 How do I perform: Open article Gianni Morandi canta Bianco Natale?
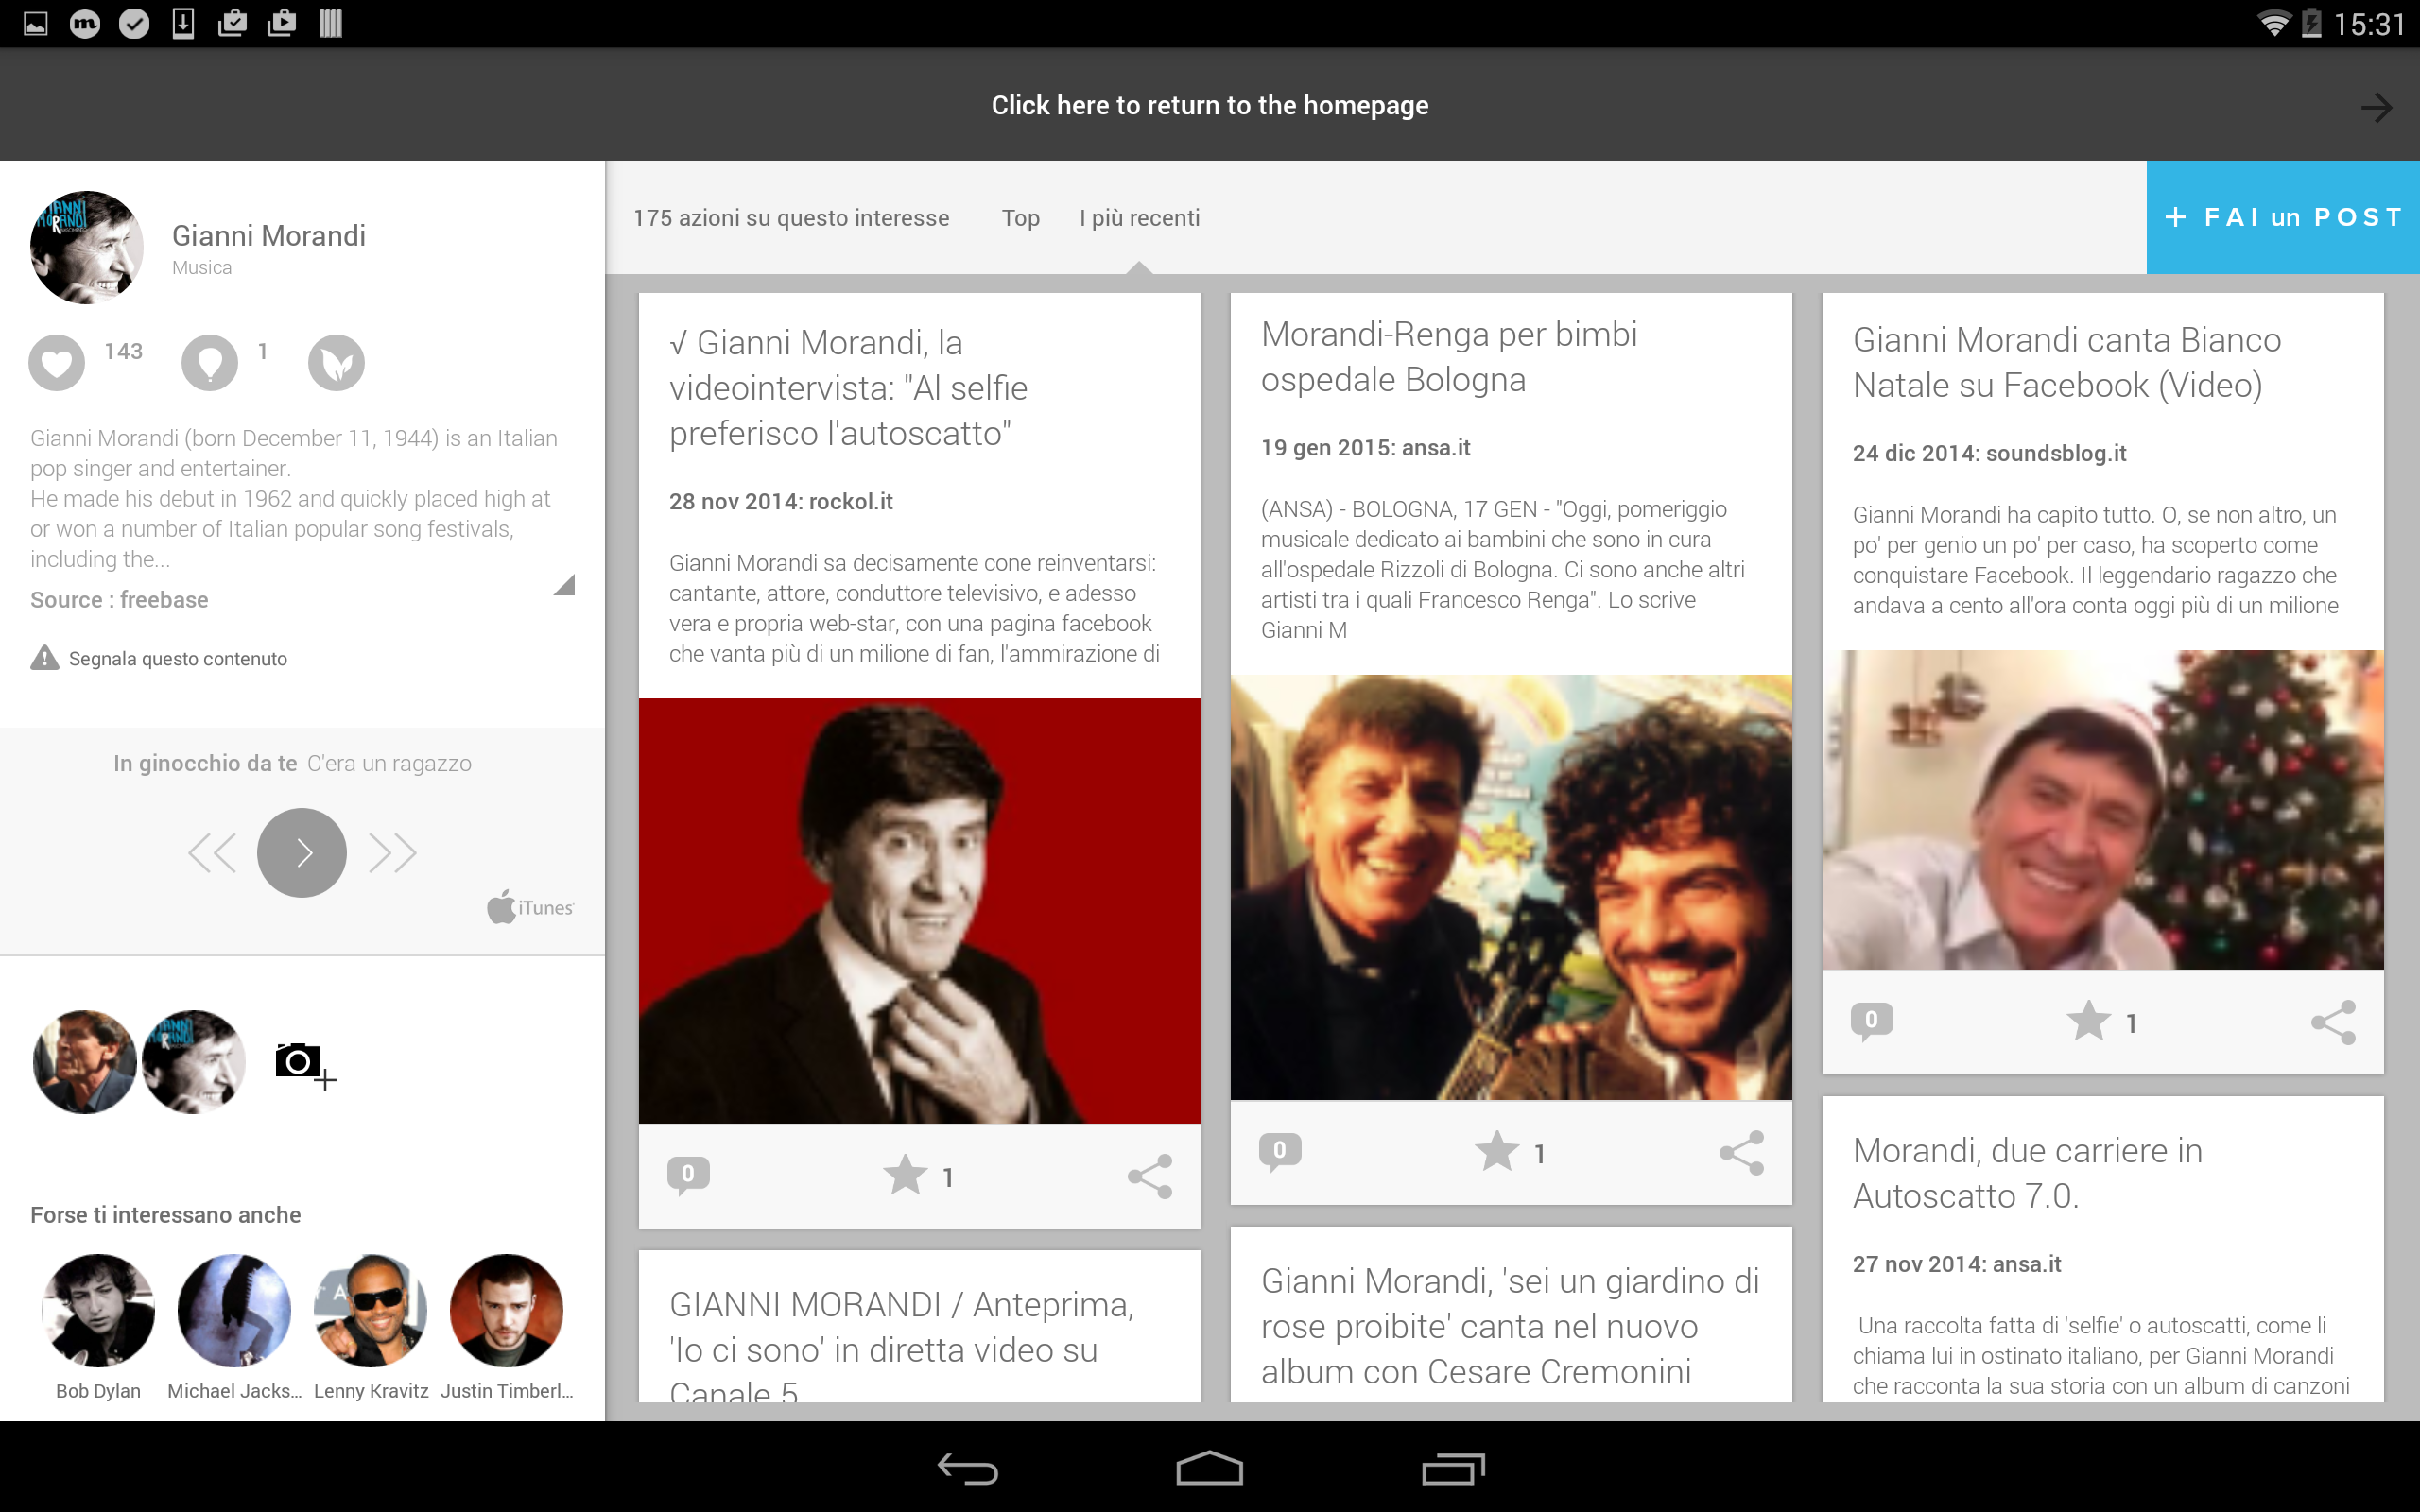coord(2066,362)
